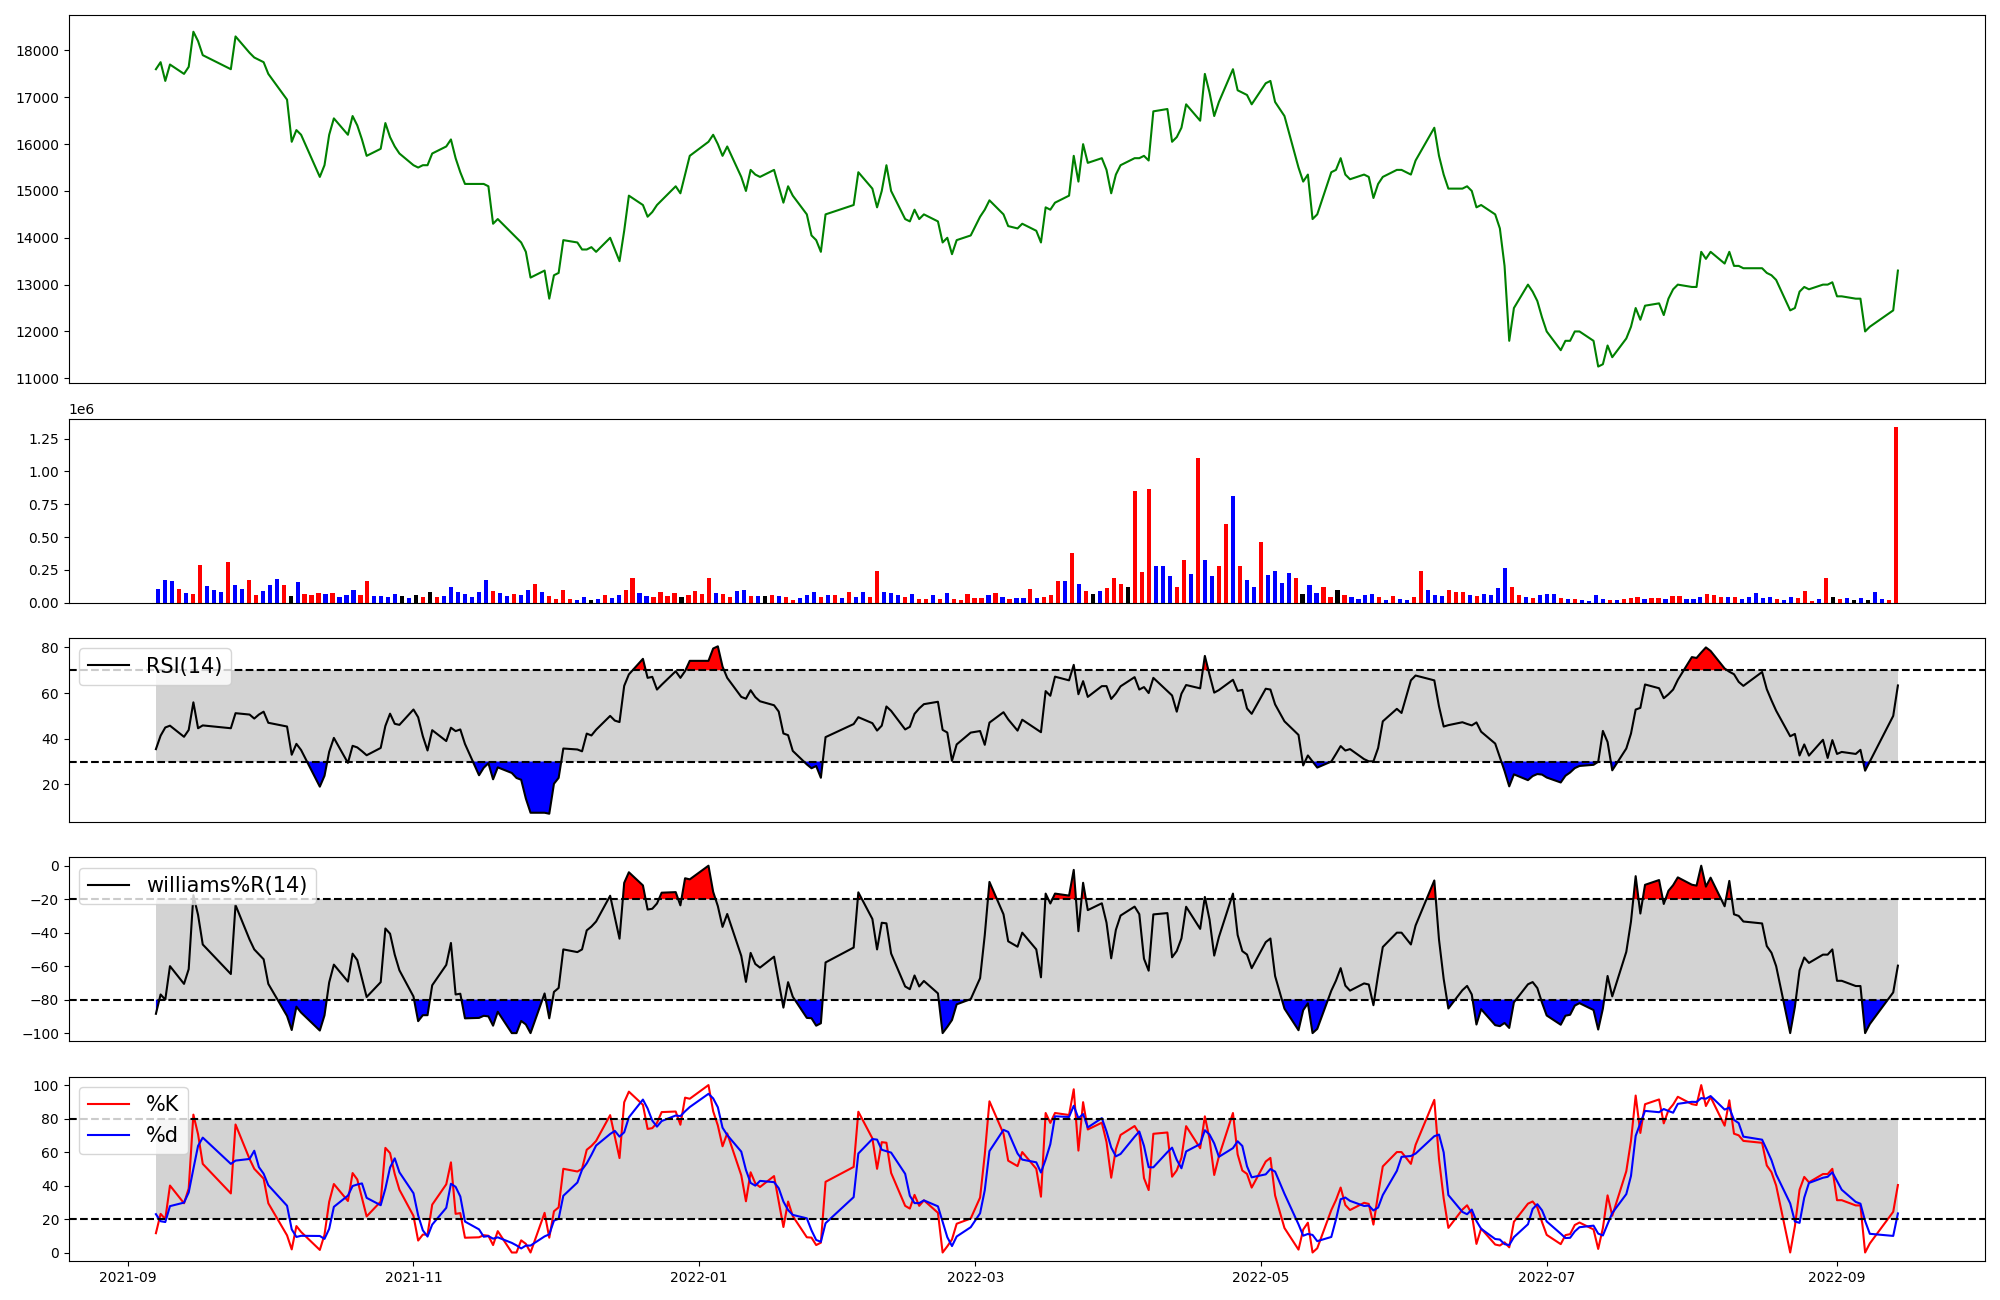
Task: Click the red %K line sample in legend
Action: [x=108, y=1104]
